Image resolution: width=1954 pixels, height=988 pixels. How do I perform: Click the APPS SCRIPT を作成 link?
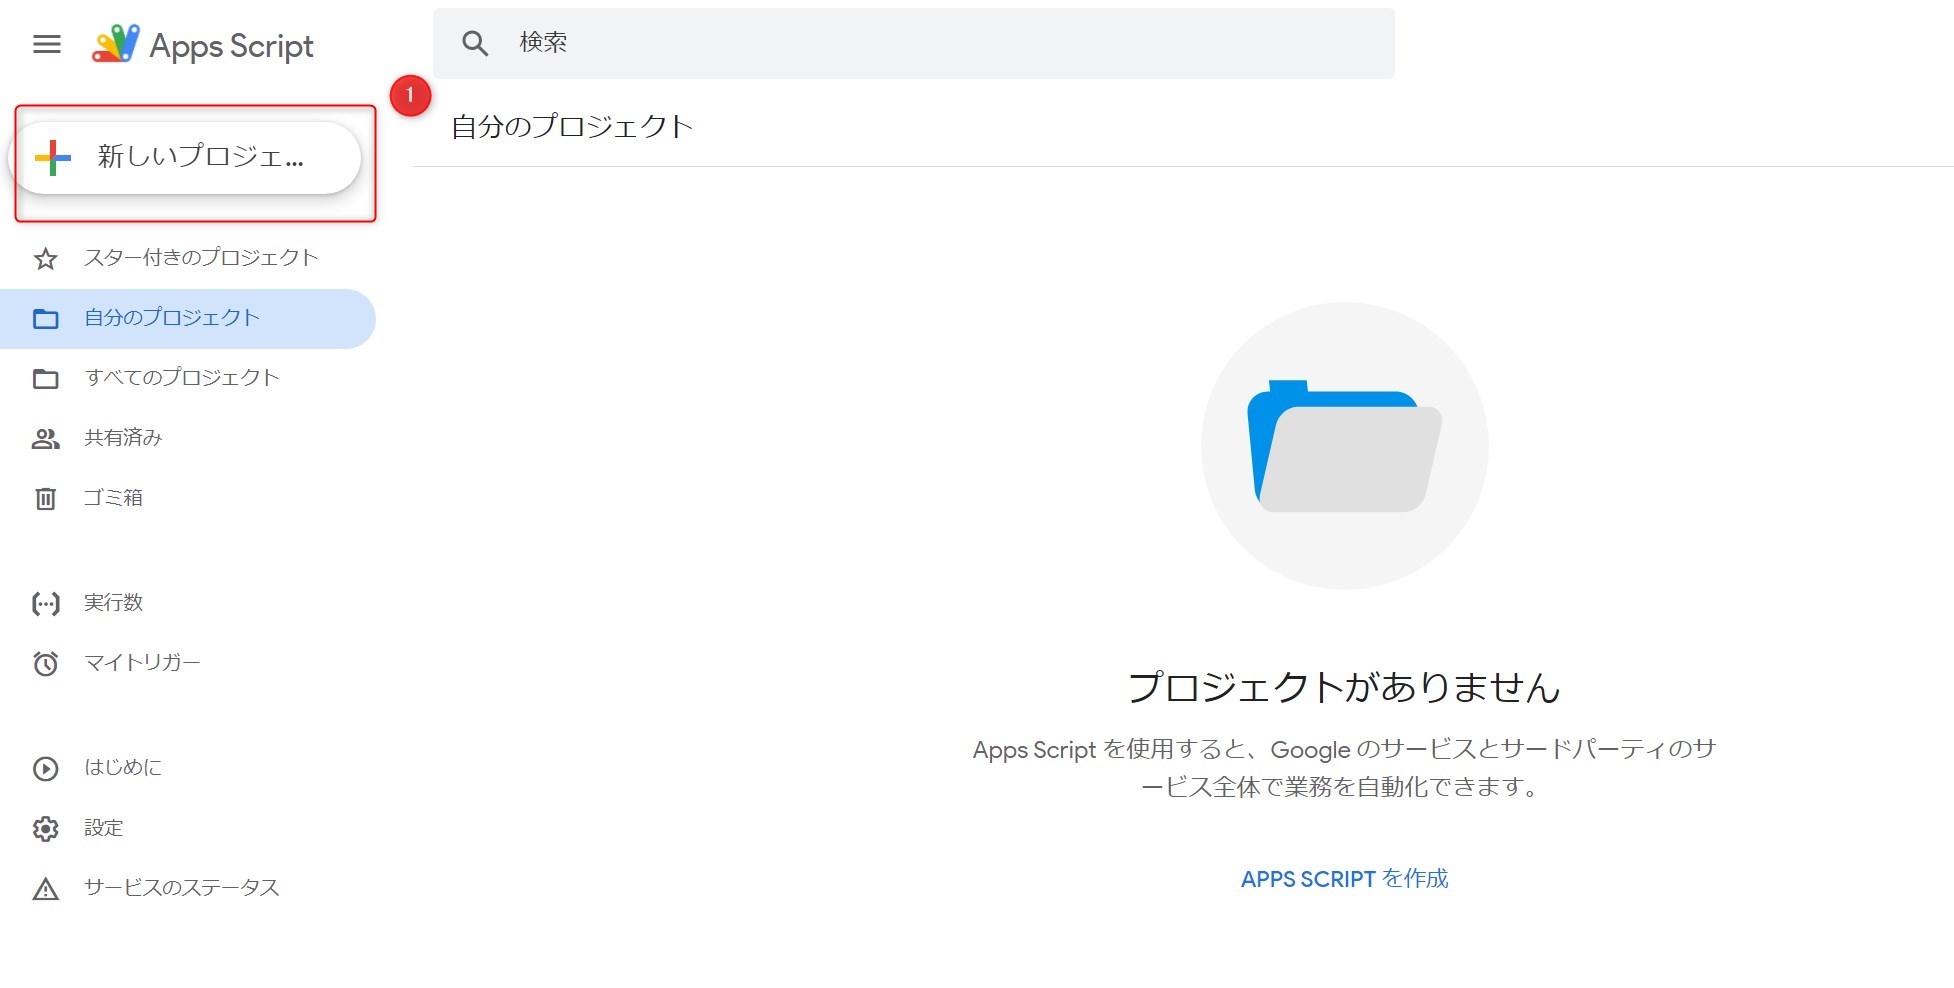pyautogui.click(x=1344, y=879)
